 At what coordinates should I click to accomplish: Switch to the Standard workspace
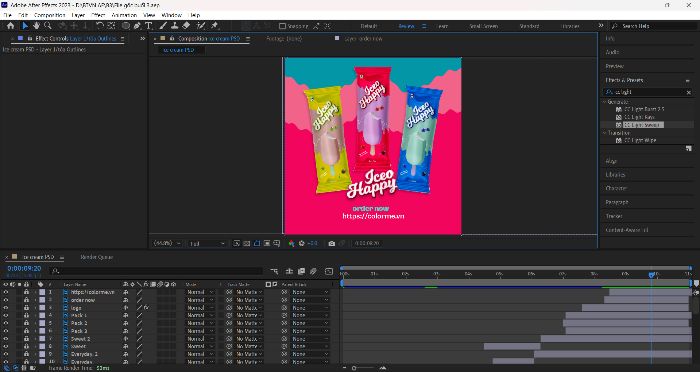[529, 26]
